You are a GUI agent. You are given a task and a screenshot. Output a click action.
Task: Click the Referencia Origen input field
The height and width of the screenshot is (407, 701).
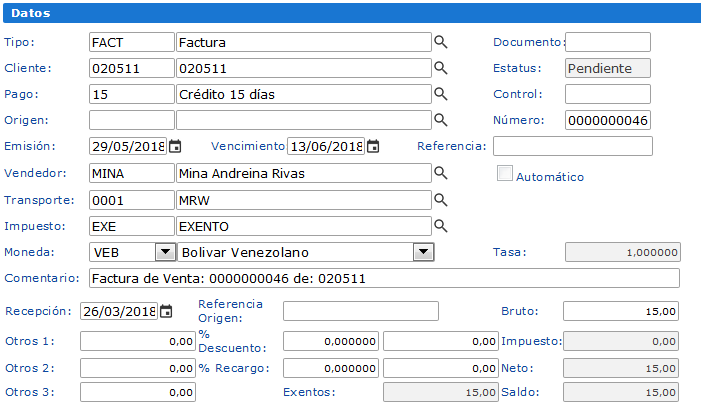(361, 311)
